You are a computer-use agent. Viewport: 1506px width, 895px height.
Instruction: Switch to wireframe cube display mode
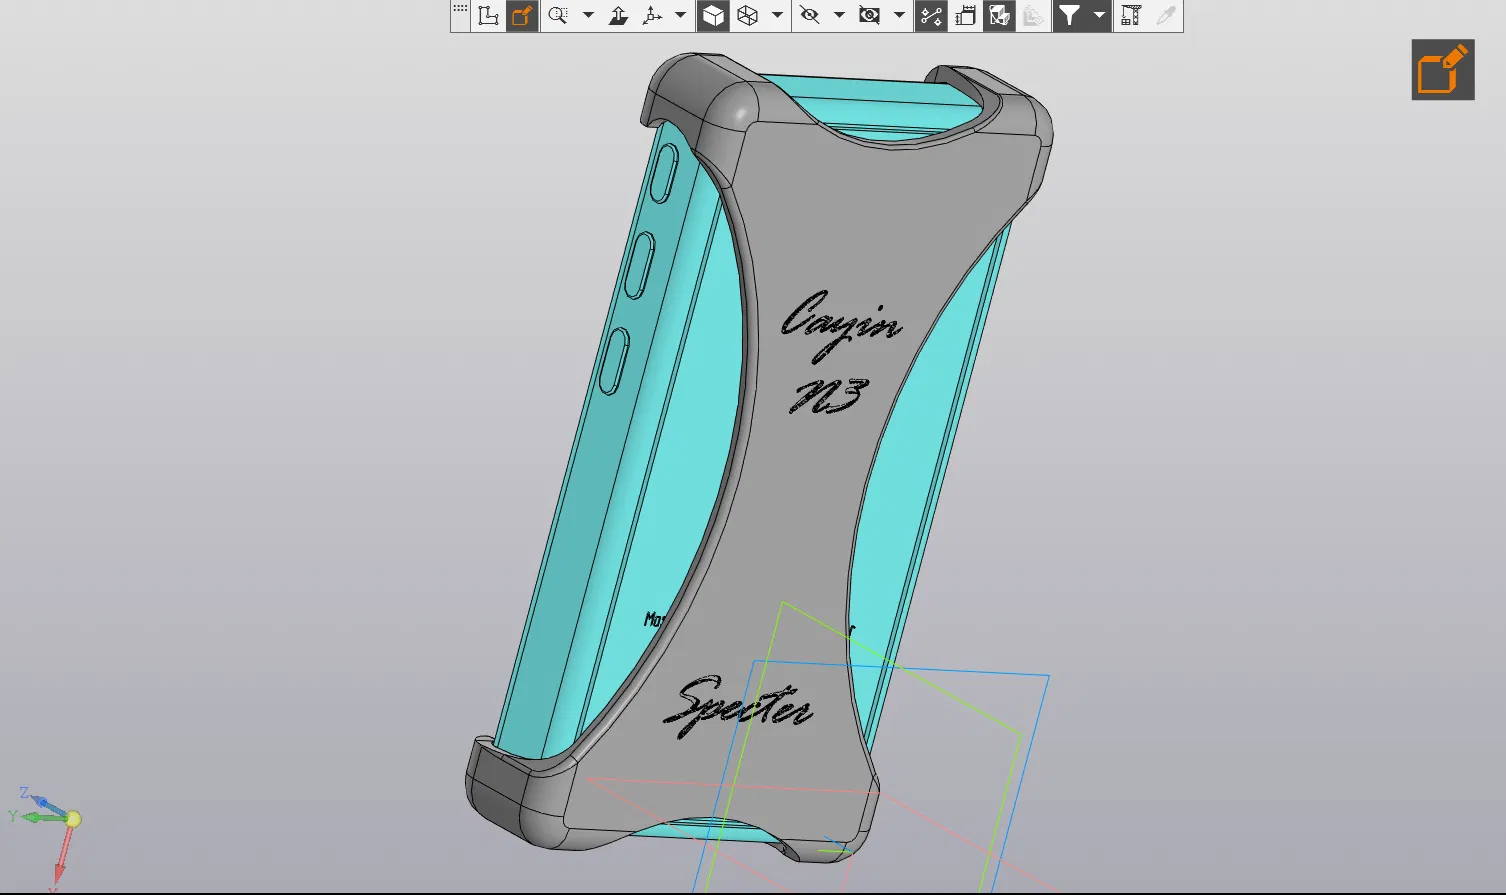point(747,15)
